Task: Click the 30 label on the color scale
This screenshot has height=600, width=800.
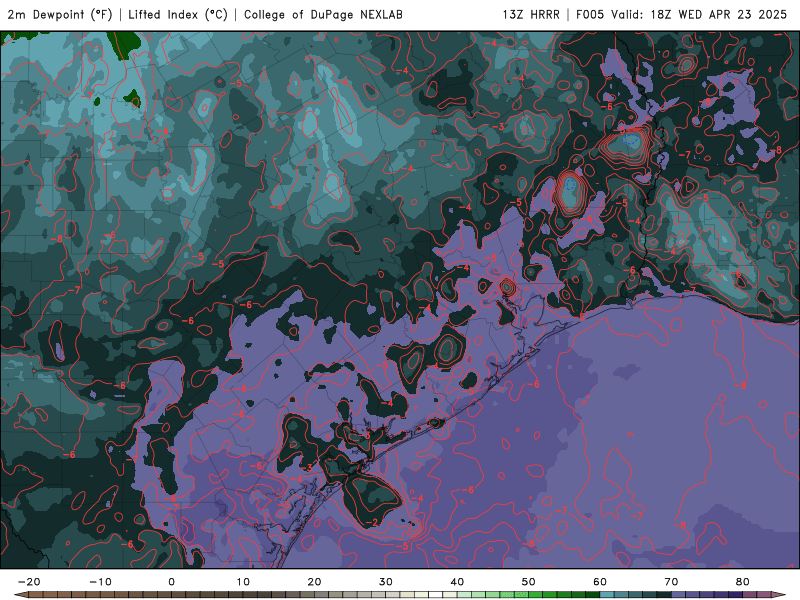Action: point(386,582)
